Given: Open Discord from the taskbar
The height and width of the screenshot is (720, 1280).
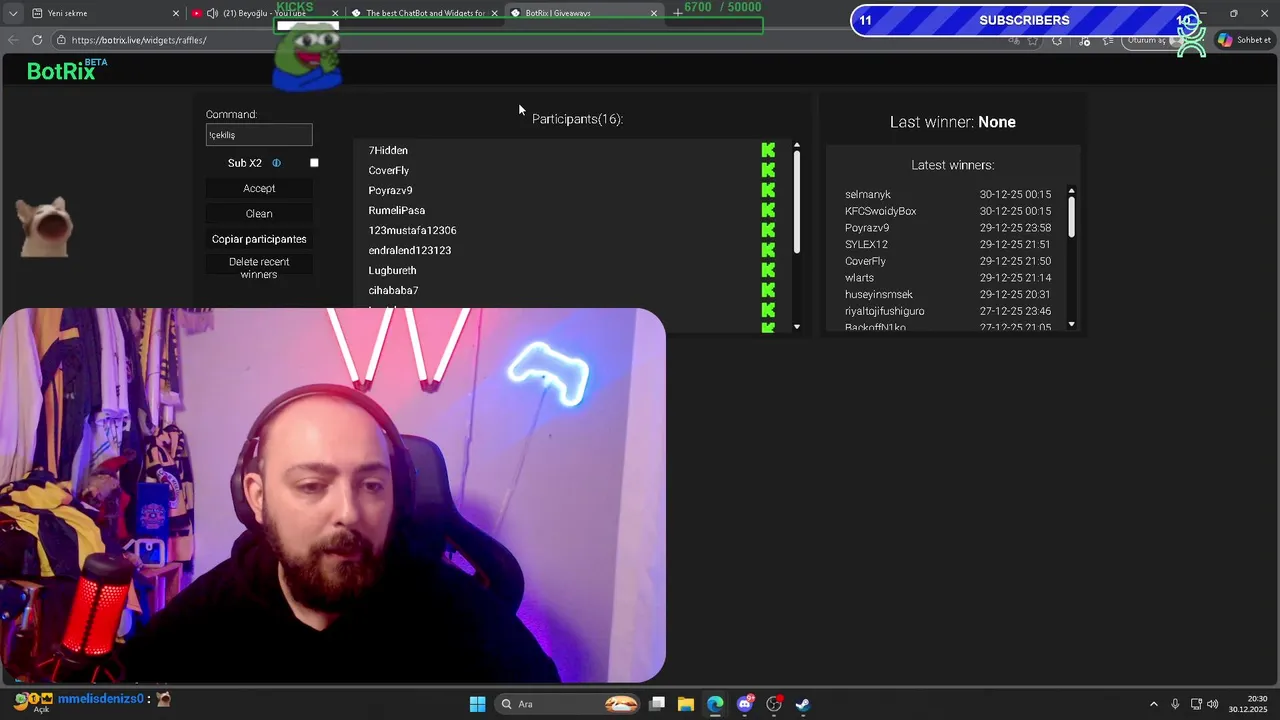Looking at the screenshot, I should pyautogui.click(x=745, y=704).
